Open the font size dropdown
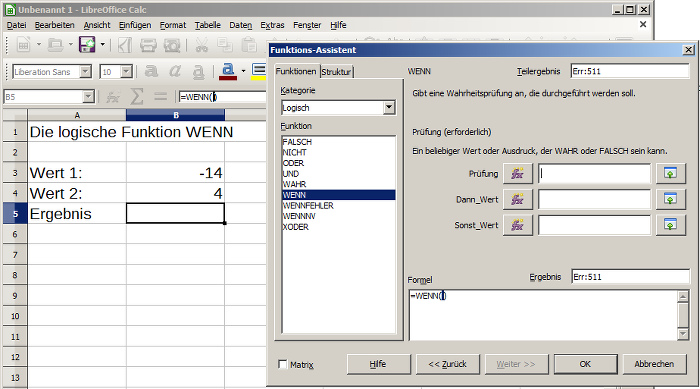 point(126,71)
